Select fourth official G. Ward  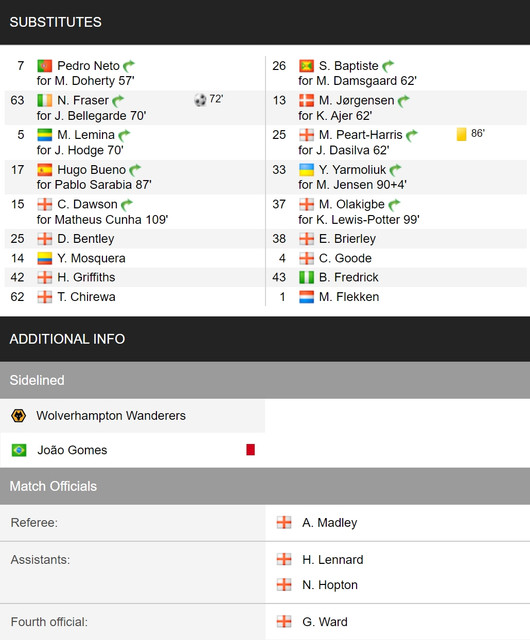[325, 622]
